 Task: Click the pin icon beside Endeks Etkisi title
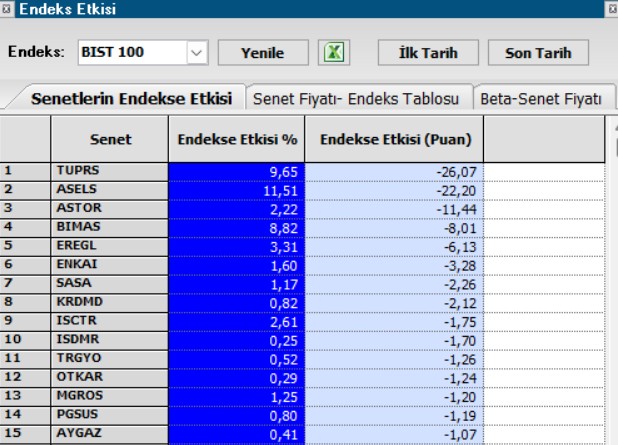point(6,9)
